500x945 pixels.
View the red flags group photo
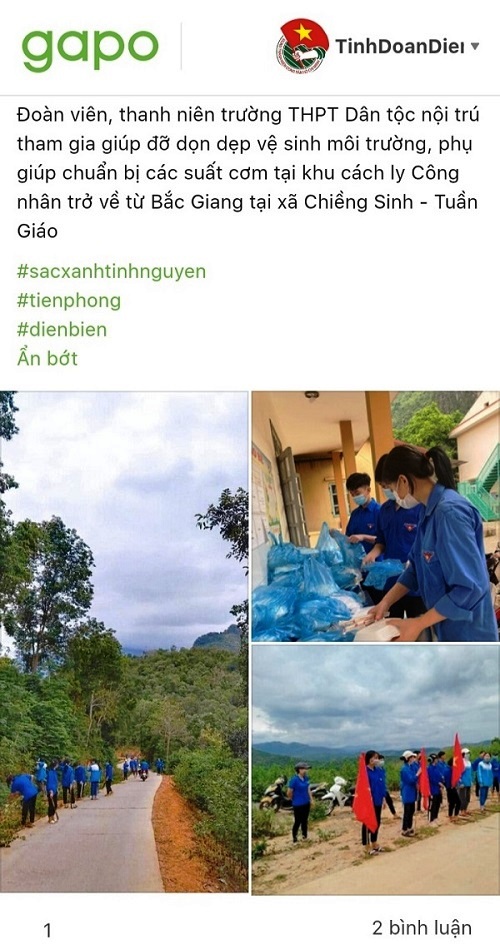[x=375, y=770]
